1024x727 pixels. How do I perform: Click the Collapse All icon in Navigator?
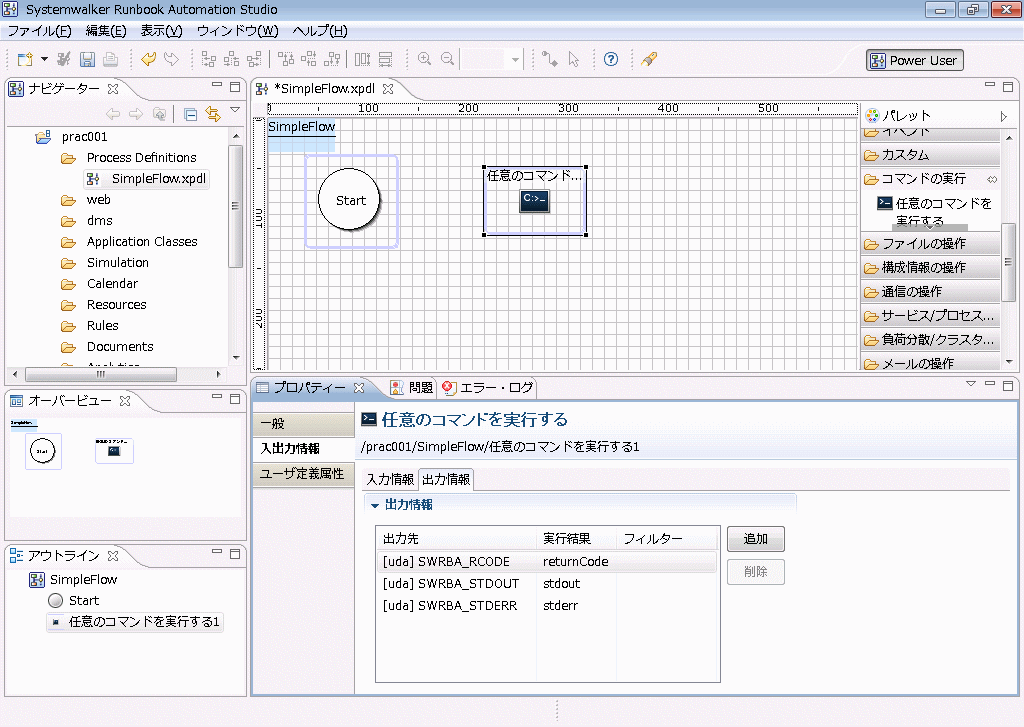(x=191, y=114)
